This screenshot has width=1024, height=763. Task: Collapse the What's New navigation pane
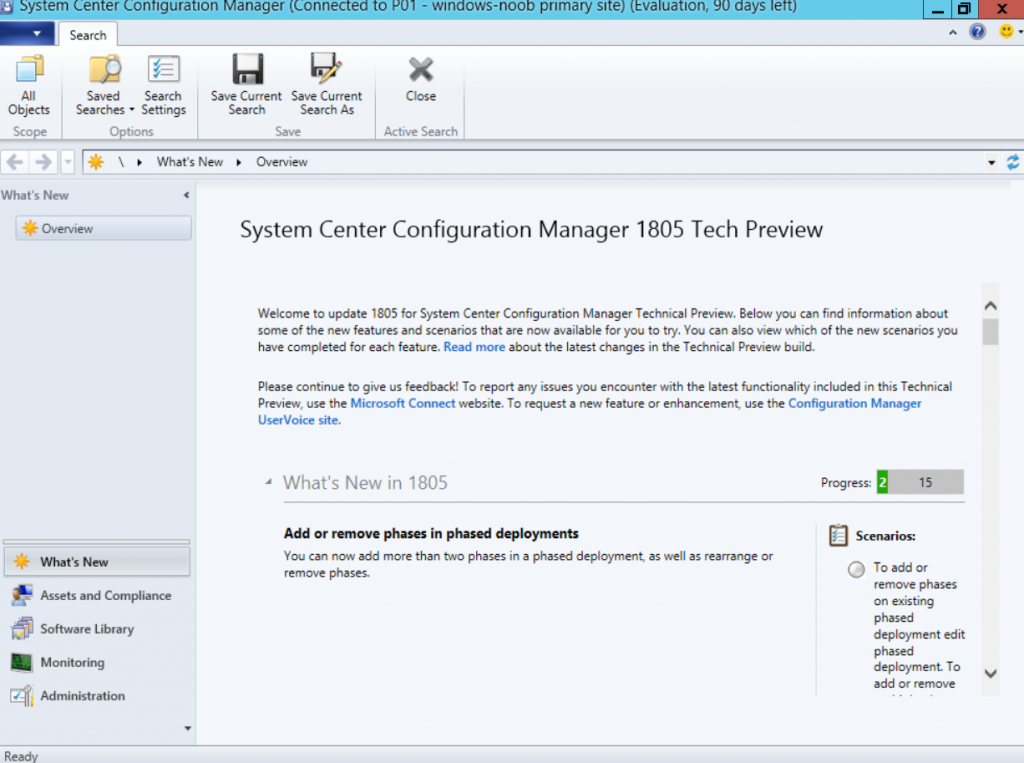(x=186, y=195)
